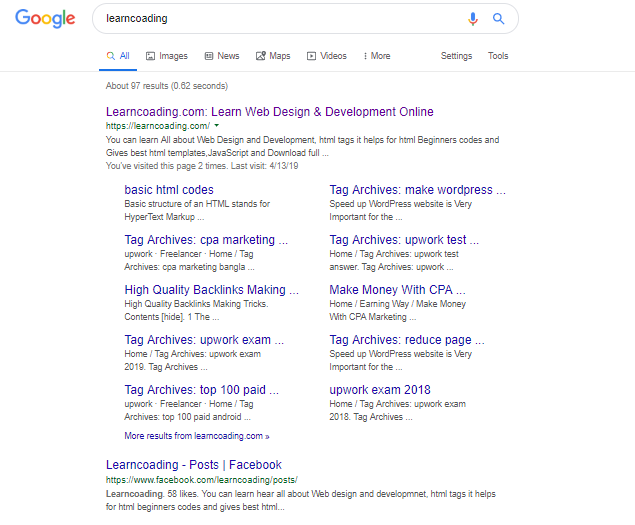This screenshot has height=525, width=635.
Task: Open Tag Archives: make wordpress sitelink
Action: click(418, 190)
